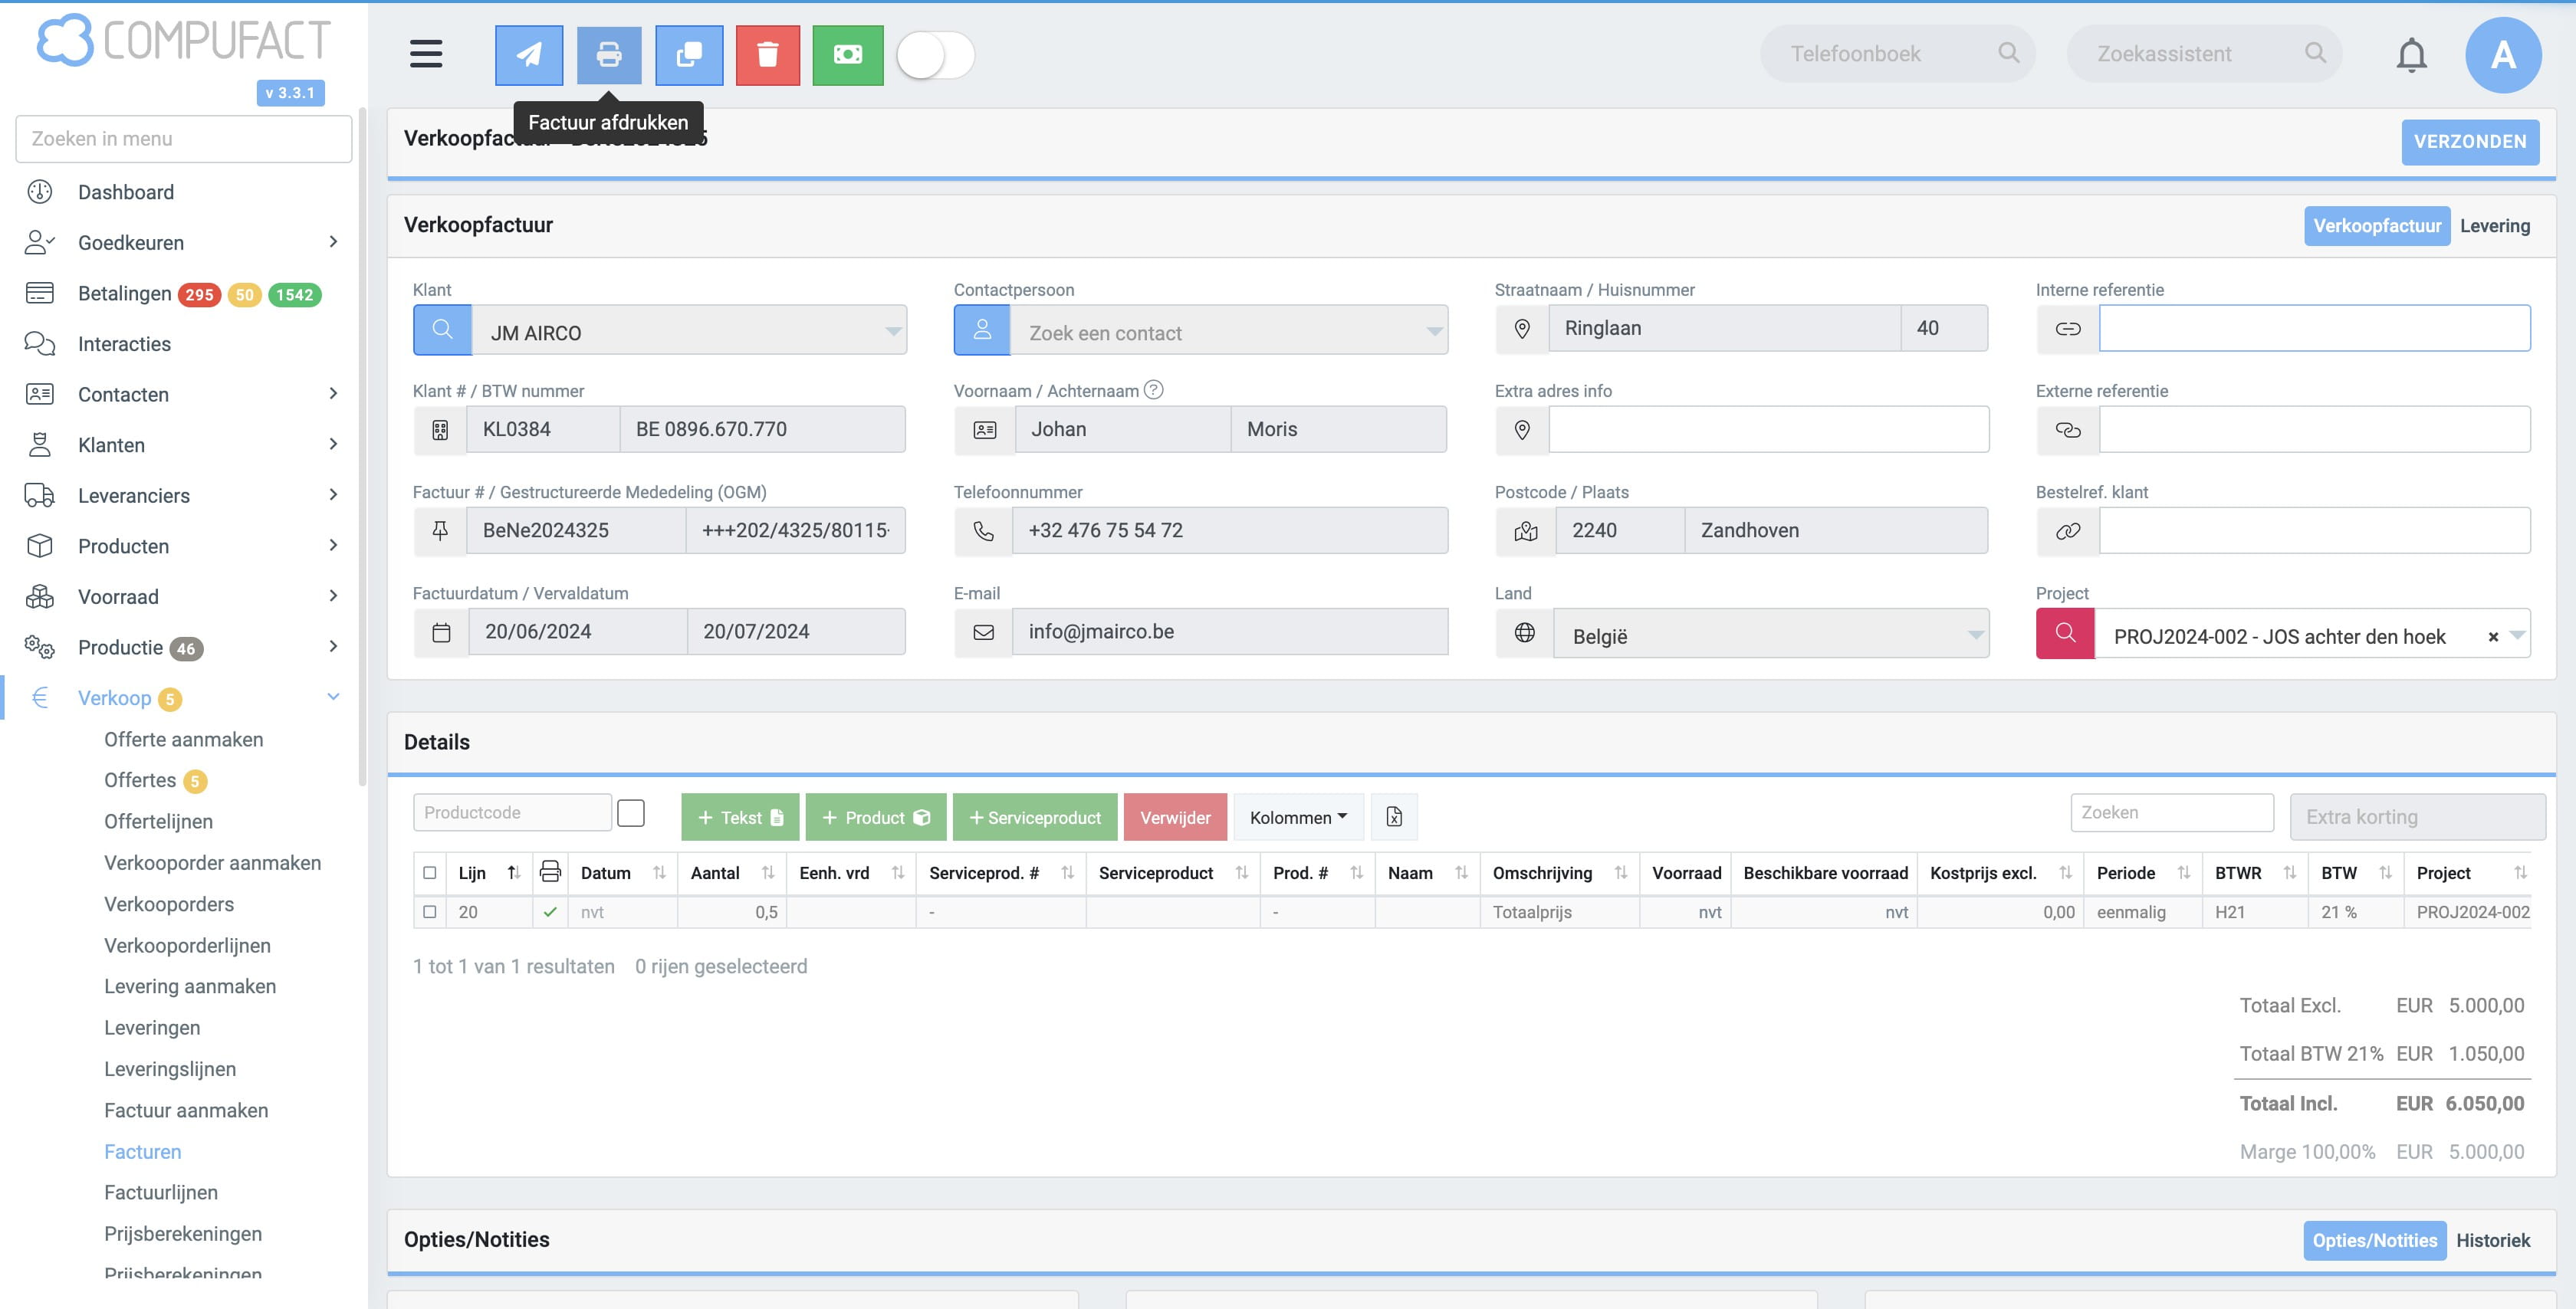
Task: Click green checkmark in line 20 row
Action: coord(550,912)
